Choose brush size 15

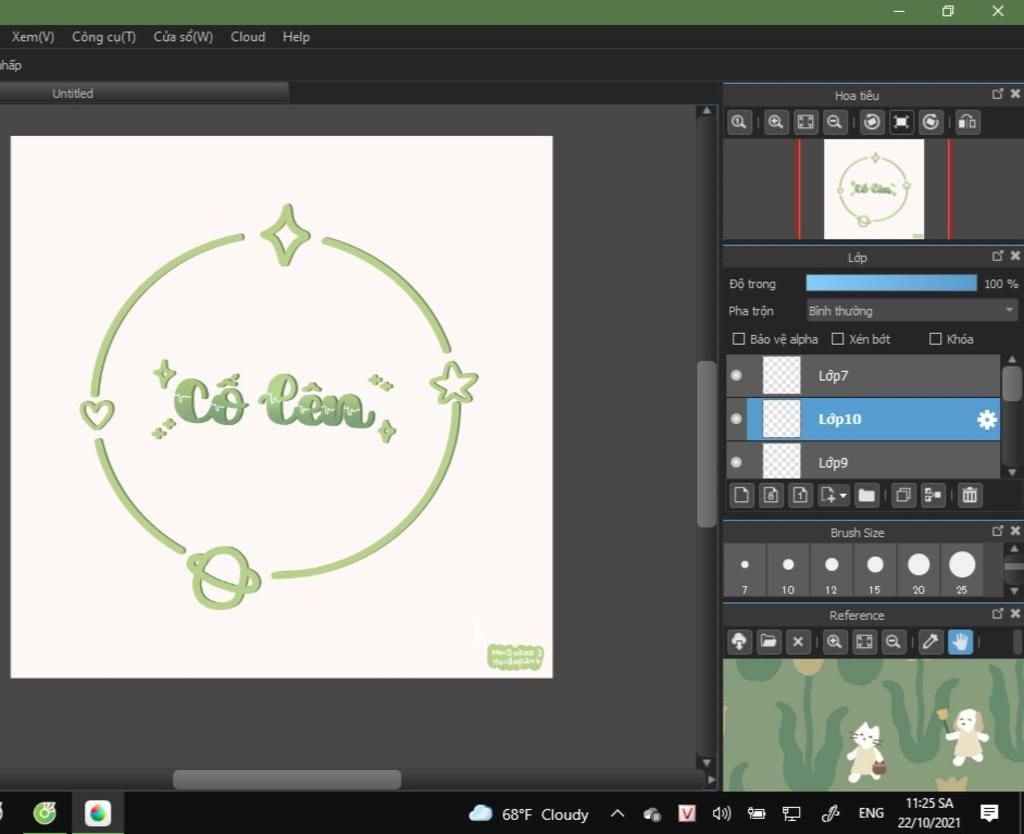coord(875,565)
